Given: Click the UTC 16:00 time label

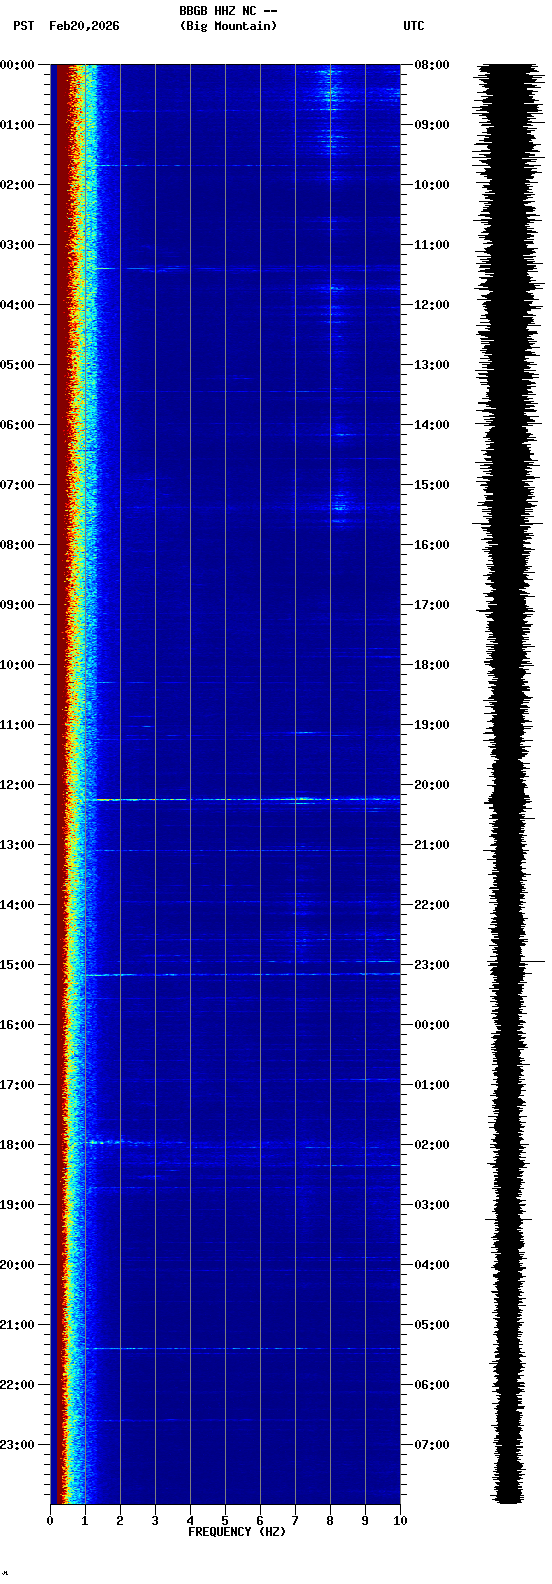Looking at the screenshot, I should point(432,545).
